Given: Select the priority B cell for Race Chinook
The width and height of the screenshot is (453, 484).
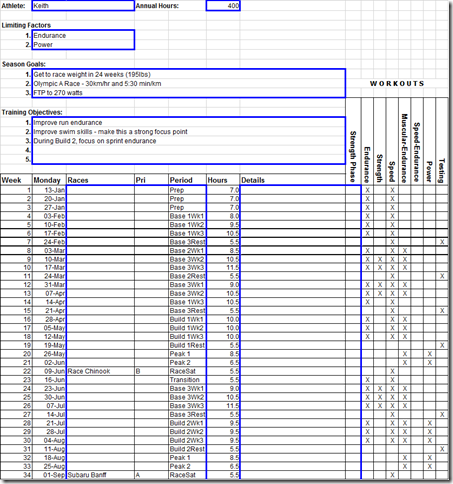Looking at the screenshot, I should pyautogui.click(x=152, y=371).
